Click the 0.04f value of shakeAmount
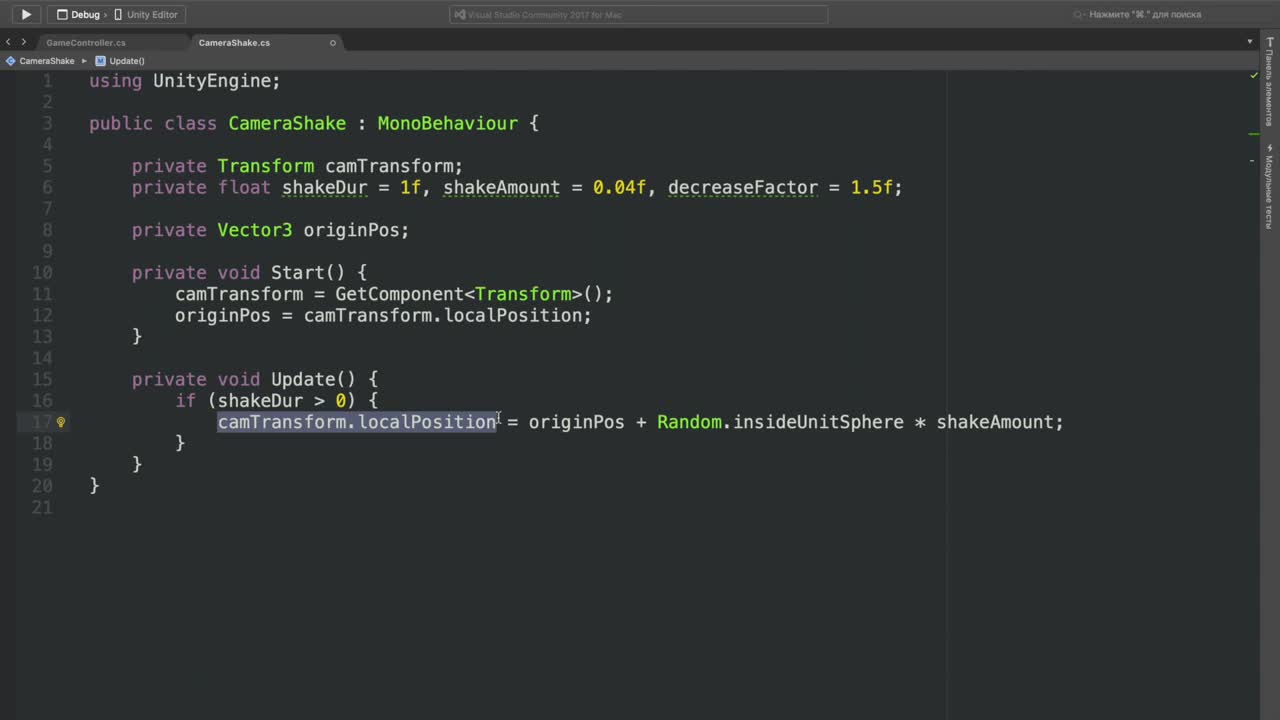The width and height of the screenshot is (1280, 720). pyautogui.click(x=620, y=188)
